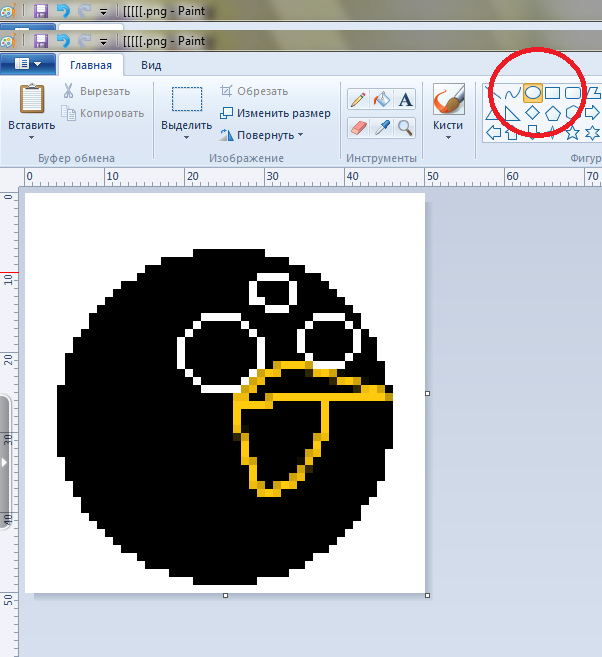Choose the Right triangle shape
602x657 pixels.
[x=512, y=113]
